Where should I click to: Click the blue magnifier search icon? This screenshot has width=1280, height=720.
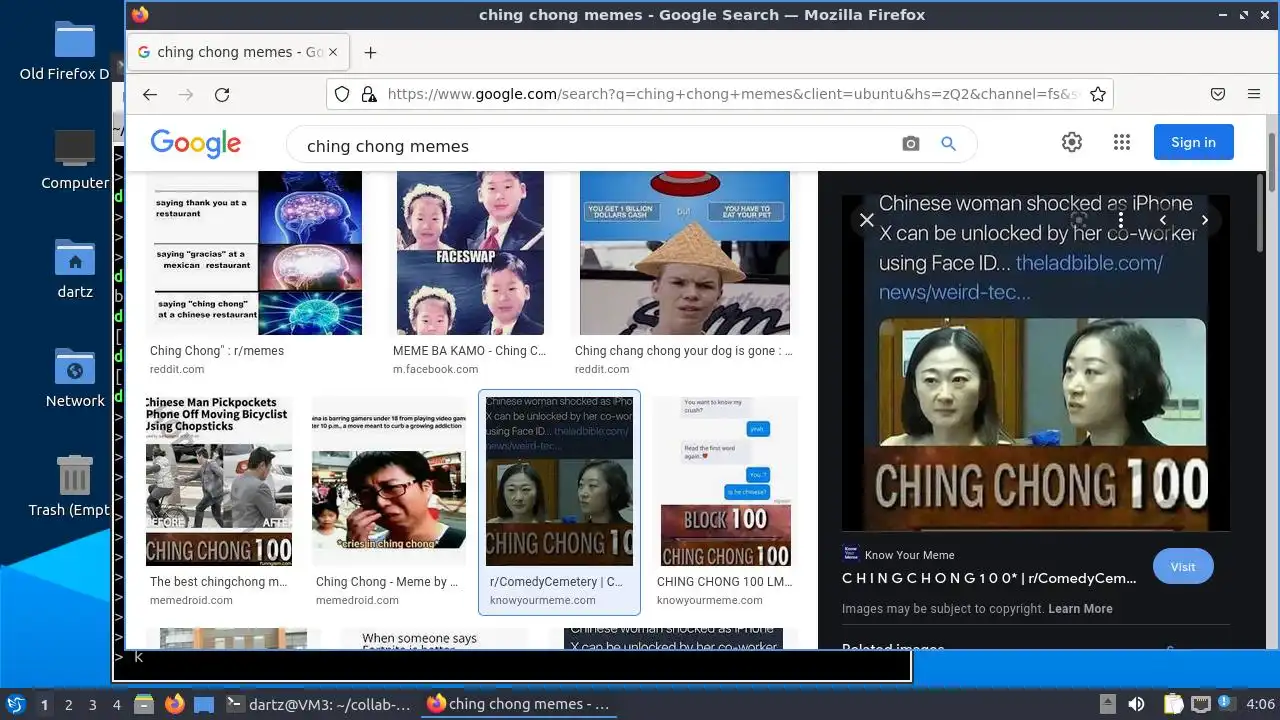[949, 144]
